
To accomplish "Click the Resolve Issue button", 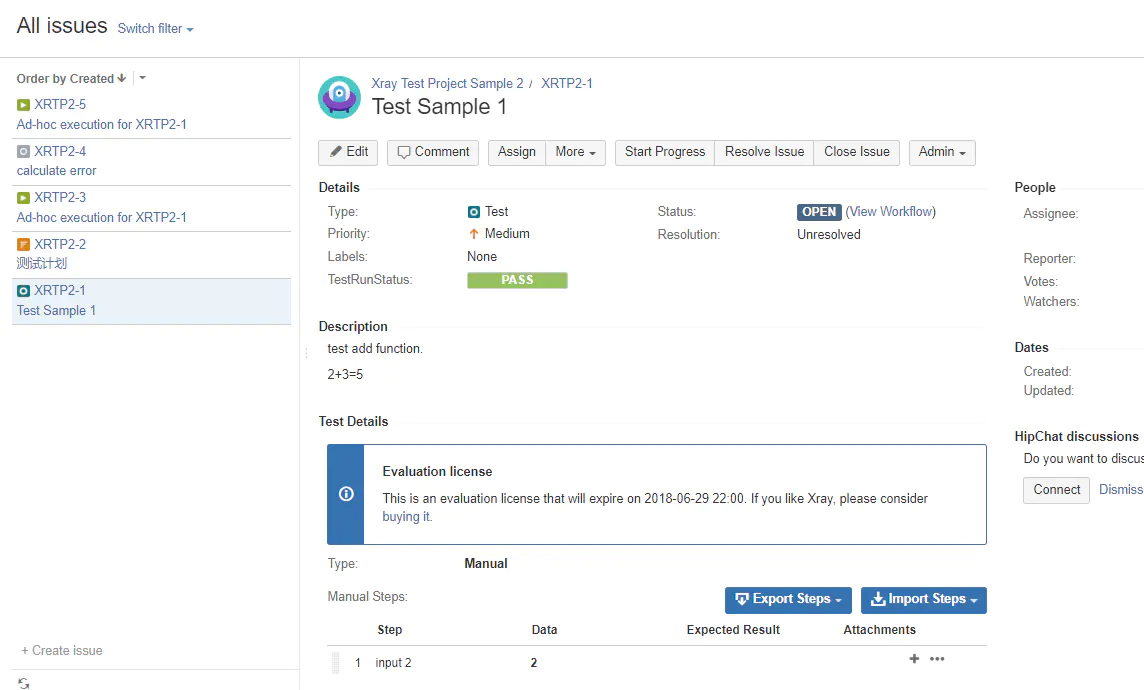I will (x=763, y=152).
